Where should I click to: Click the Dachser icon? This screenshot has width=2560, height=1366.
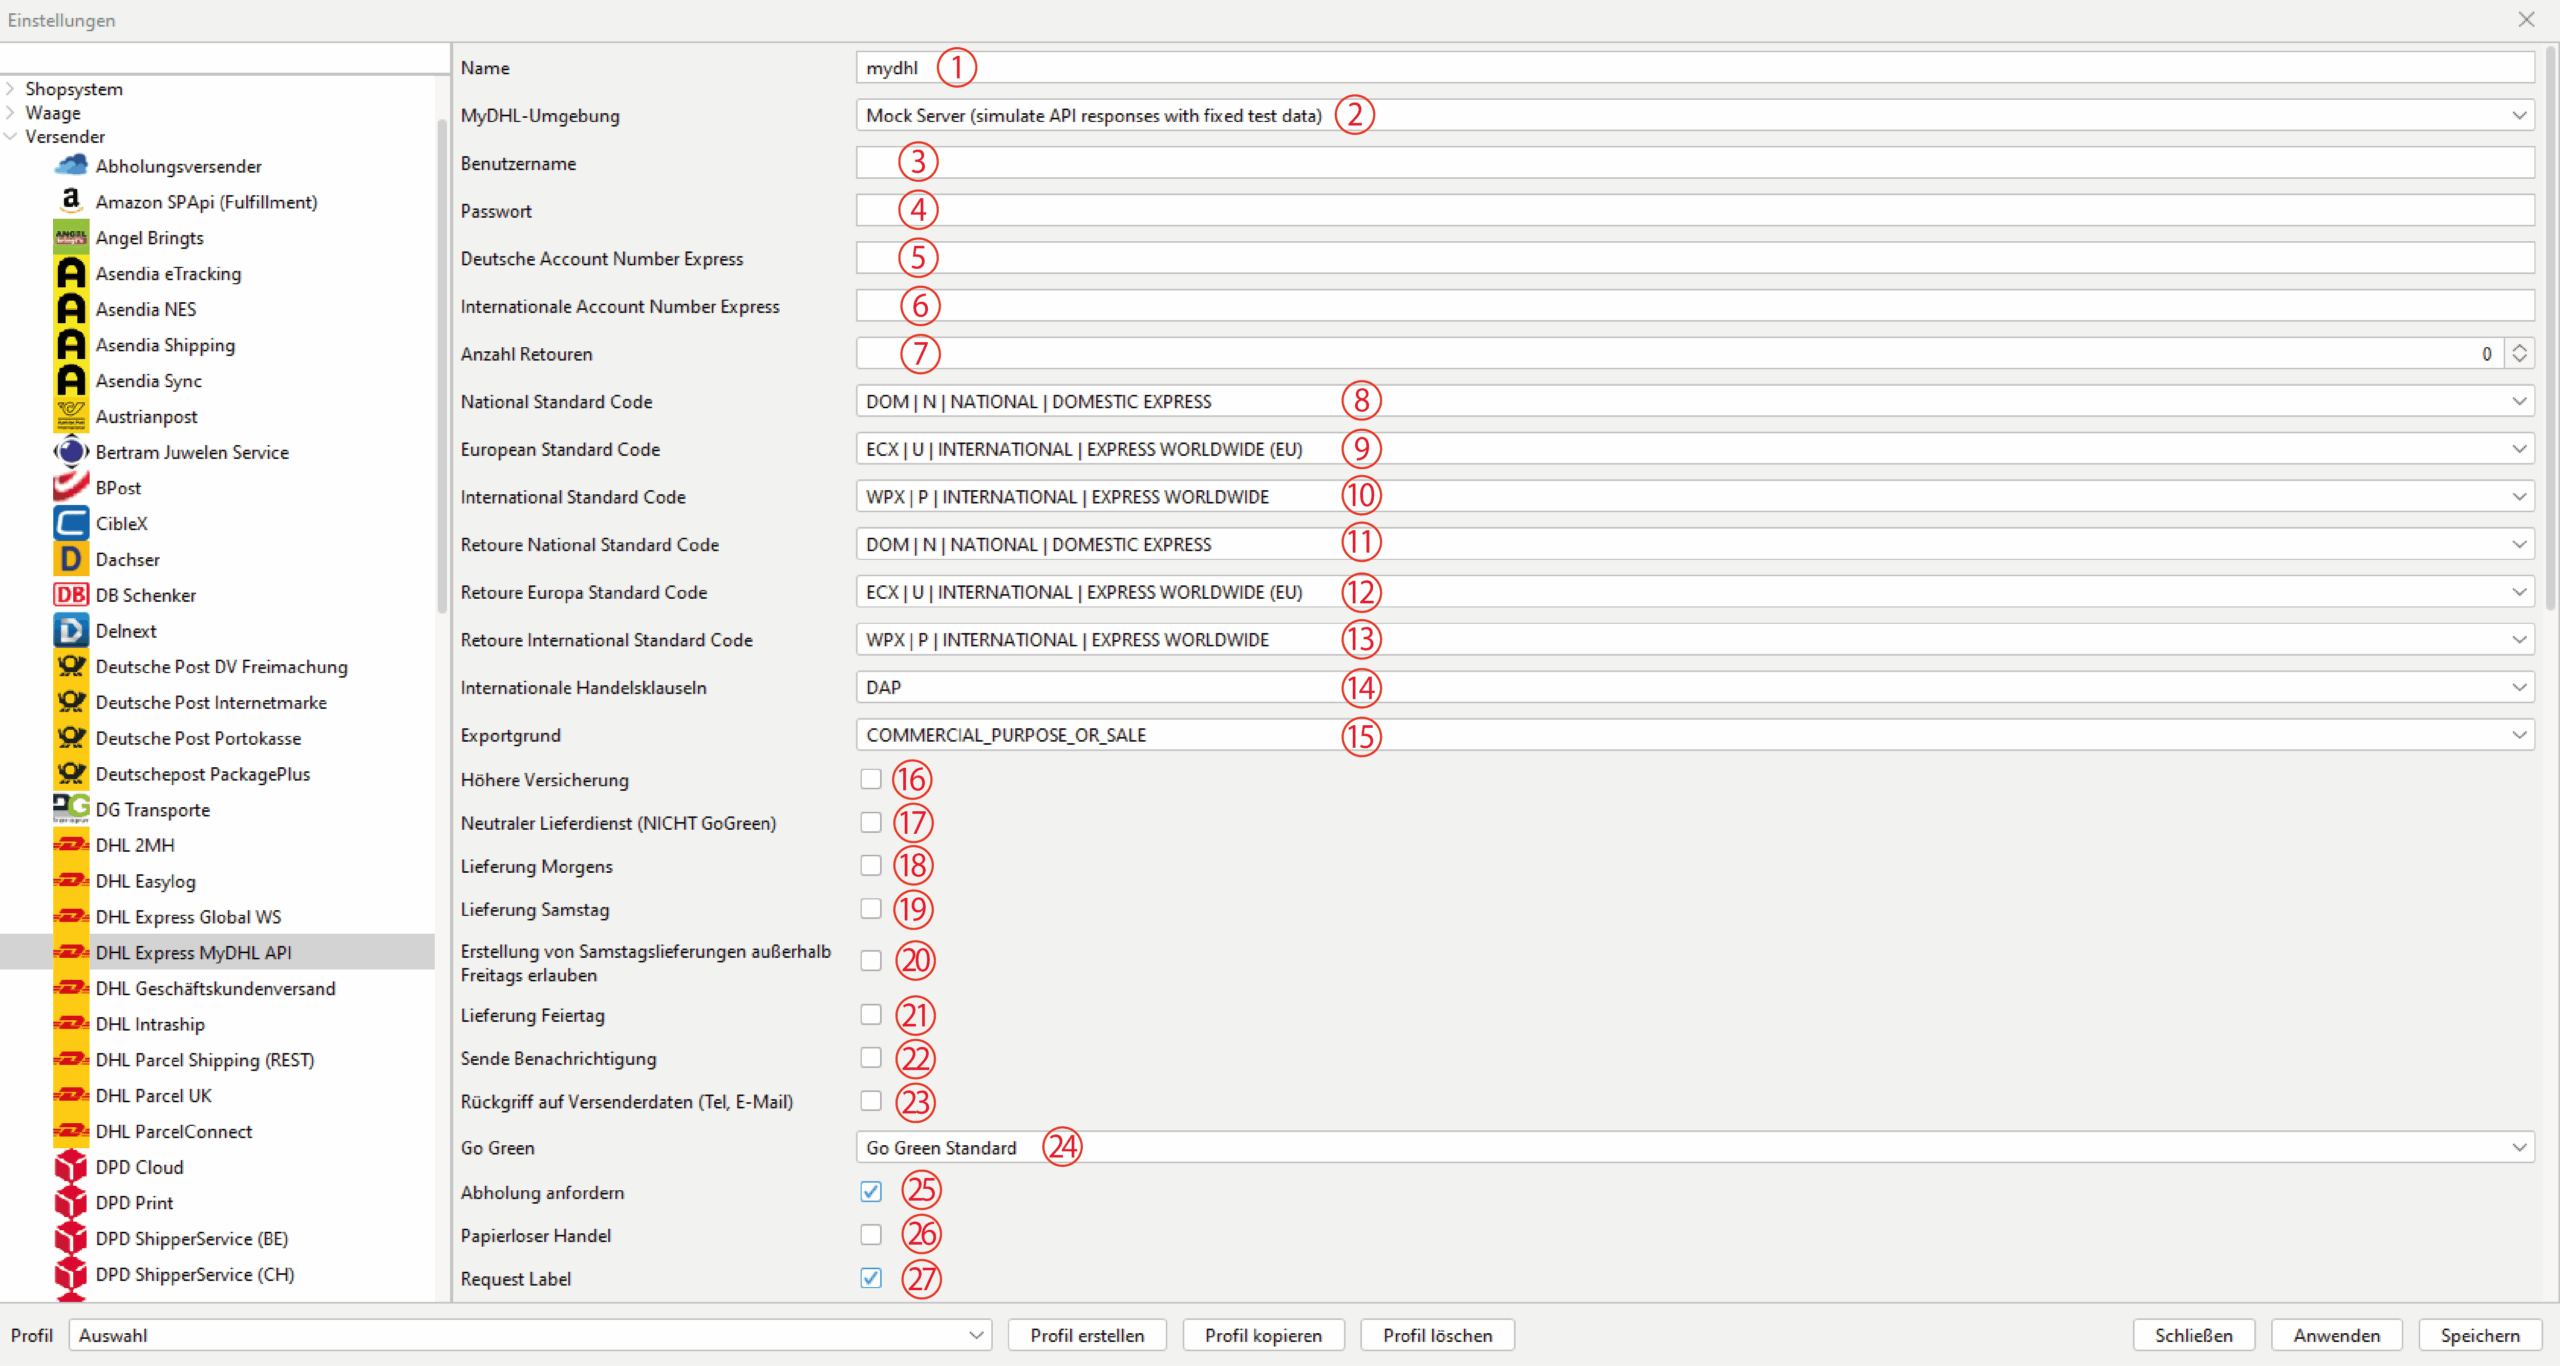[71, 559]
